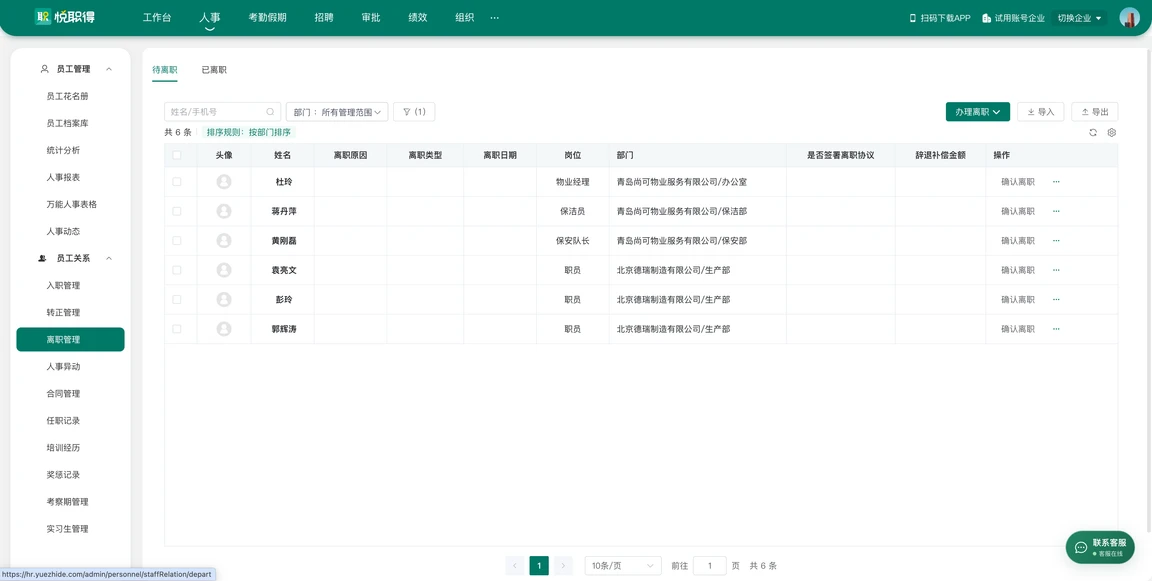1152x581 pixels.
Task: Check the box for 彭玲
Action: 176,299
